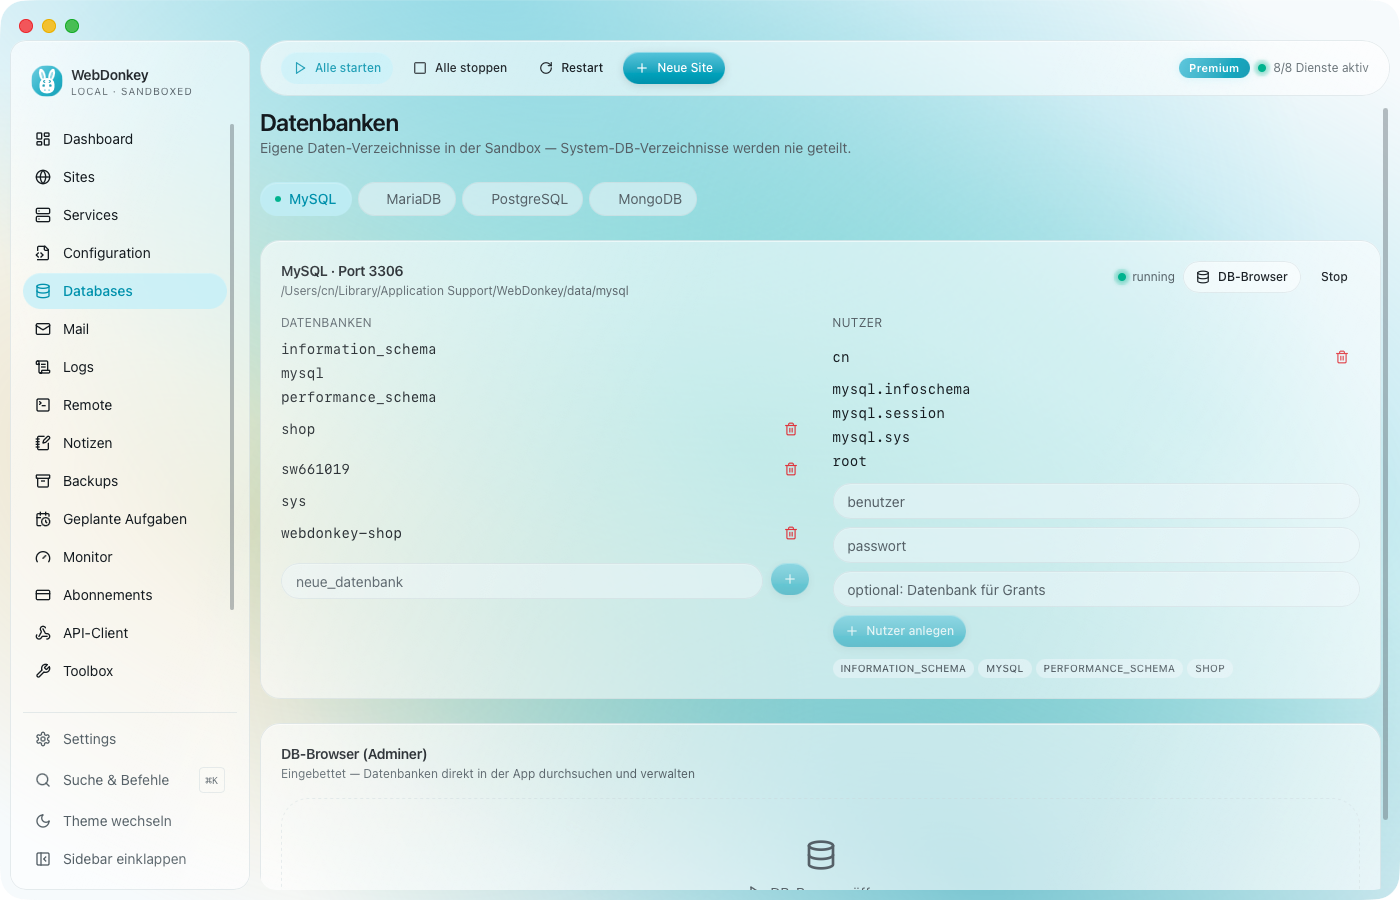Open the Backups page
The image size is (1400, 900).
point(126,481)
